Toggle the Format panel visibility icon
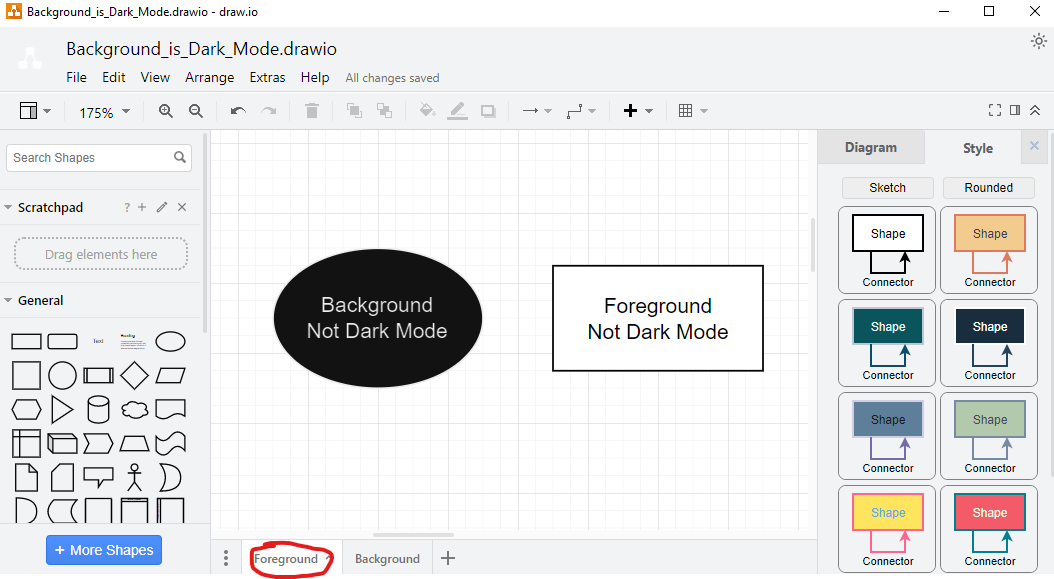This screenshot has width=1054, height=579. click(x=1014, y=110)
